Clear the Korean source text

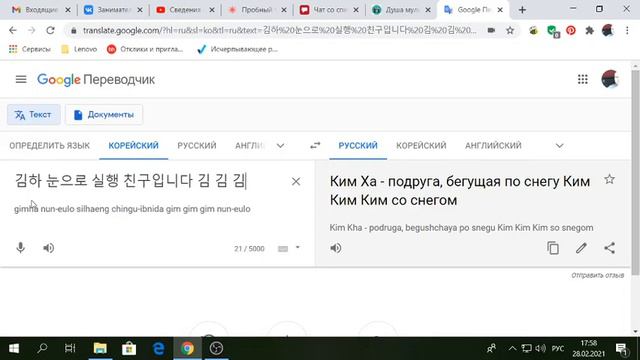click(296, 181)
